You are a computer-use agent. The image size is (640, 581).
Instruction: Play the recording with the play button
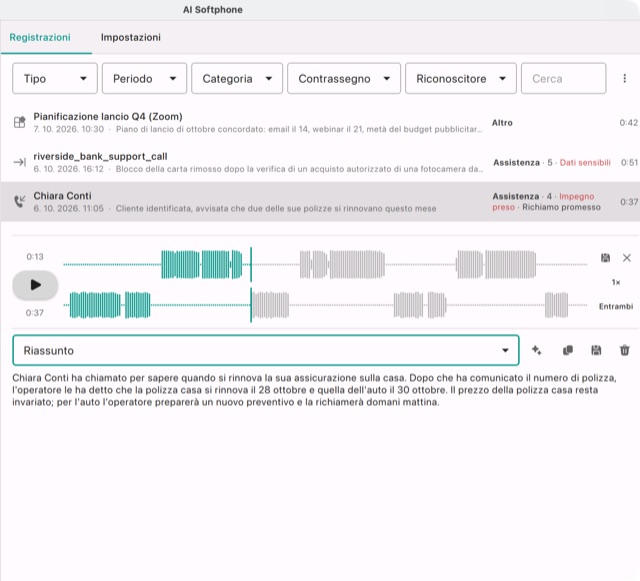click(35, 285)
